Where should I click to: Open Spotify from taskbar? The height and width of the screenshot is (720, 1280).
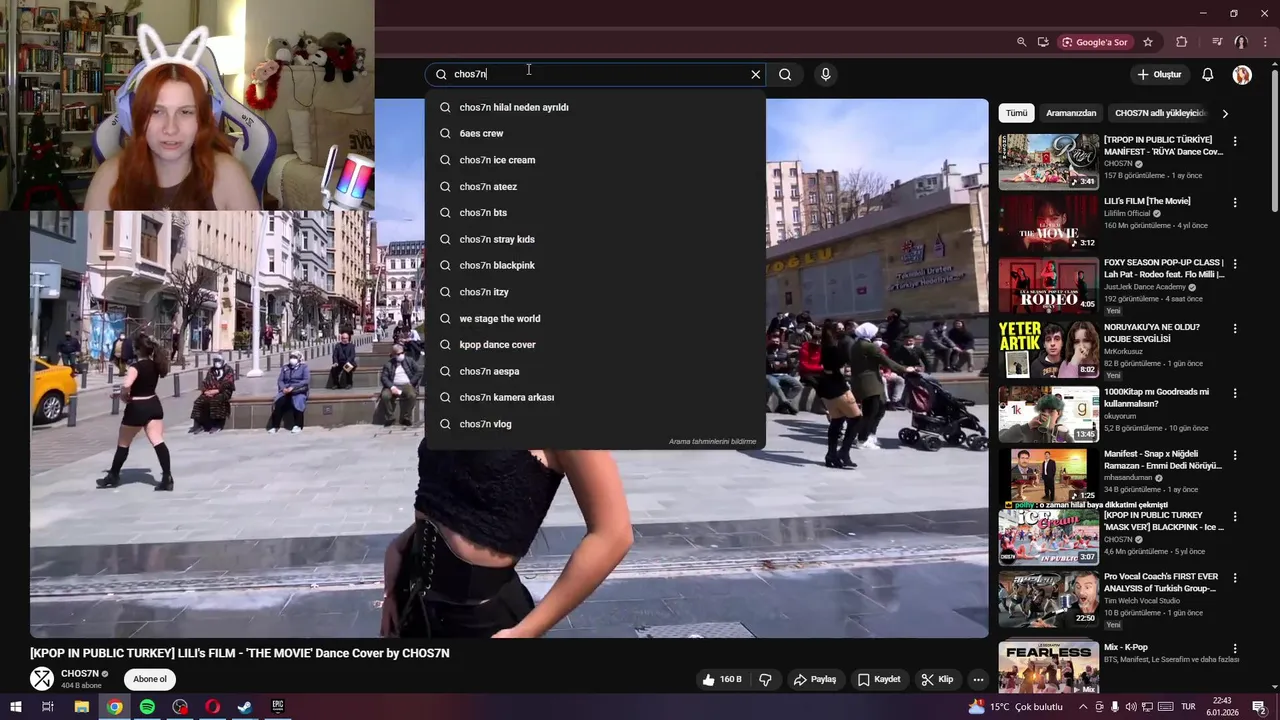tap(147, 707)
